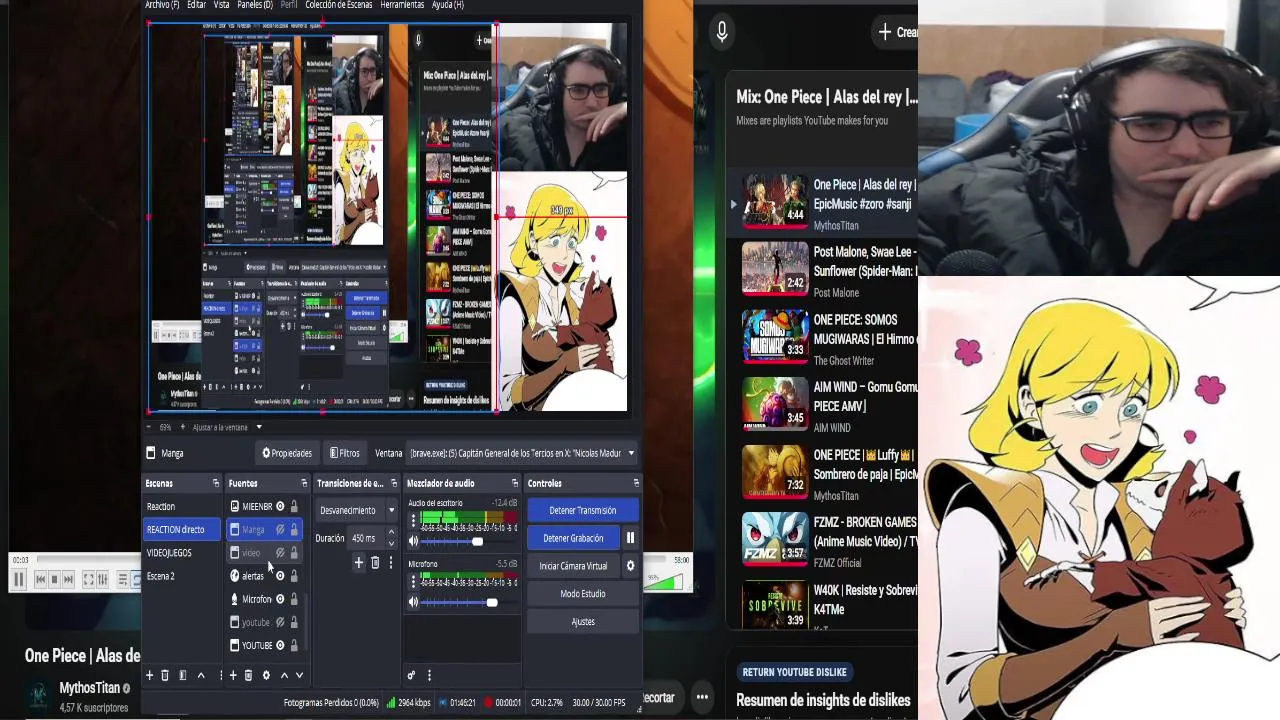Pop out the Controles dock panel

(636, 483)
